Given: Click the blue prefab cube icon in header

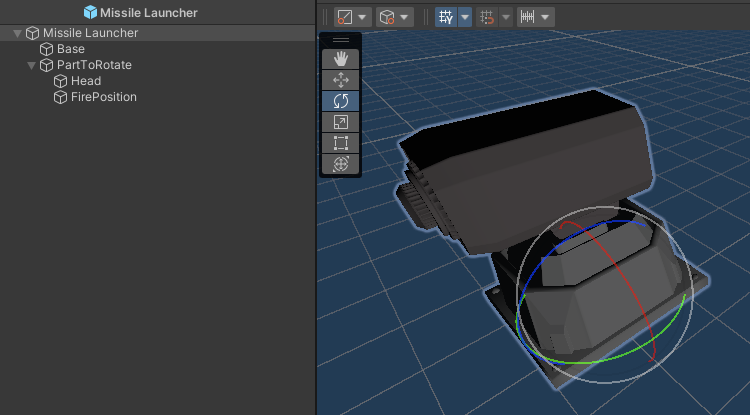Looking at the screenshot, I should tap(90, 12).
